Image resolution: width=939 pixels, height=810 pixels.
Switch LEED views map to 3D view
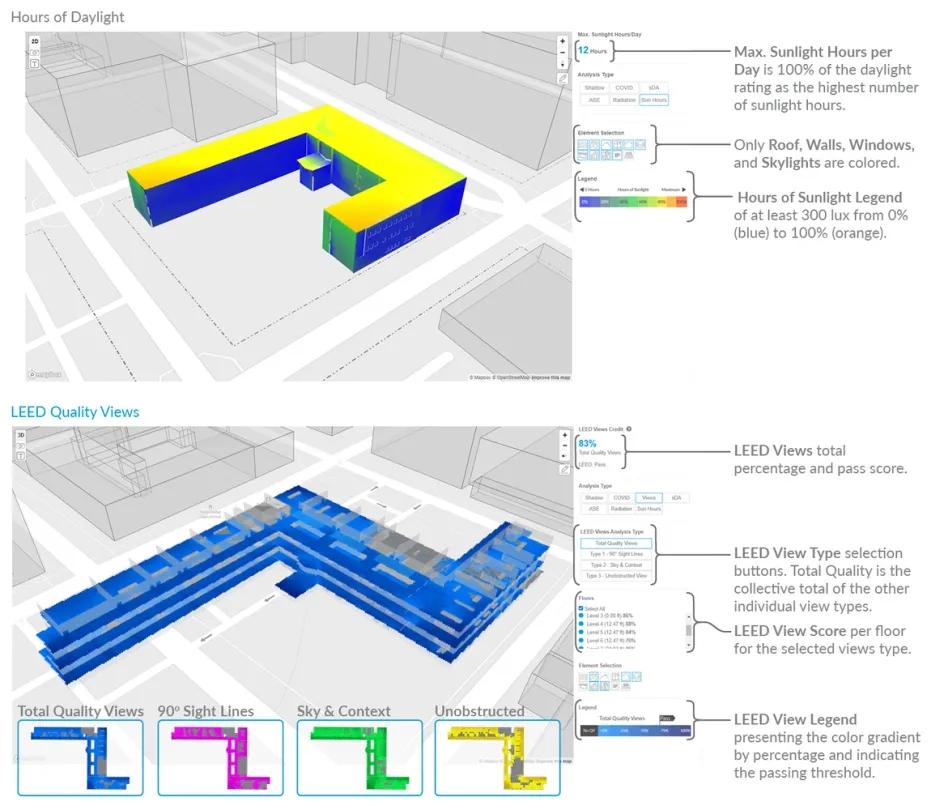pos(21,435)
